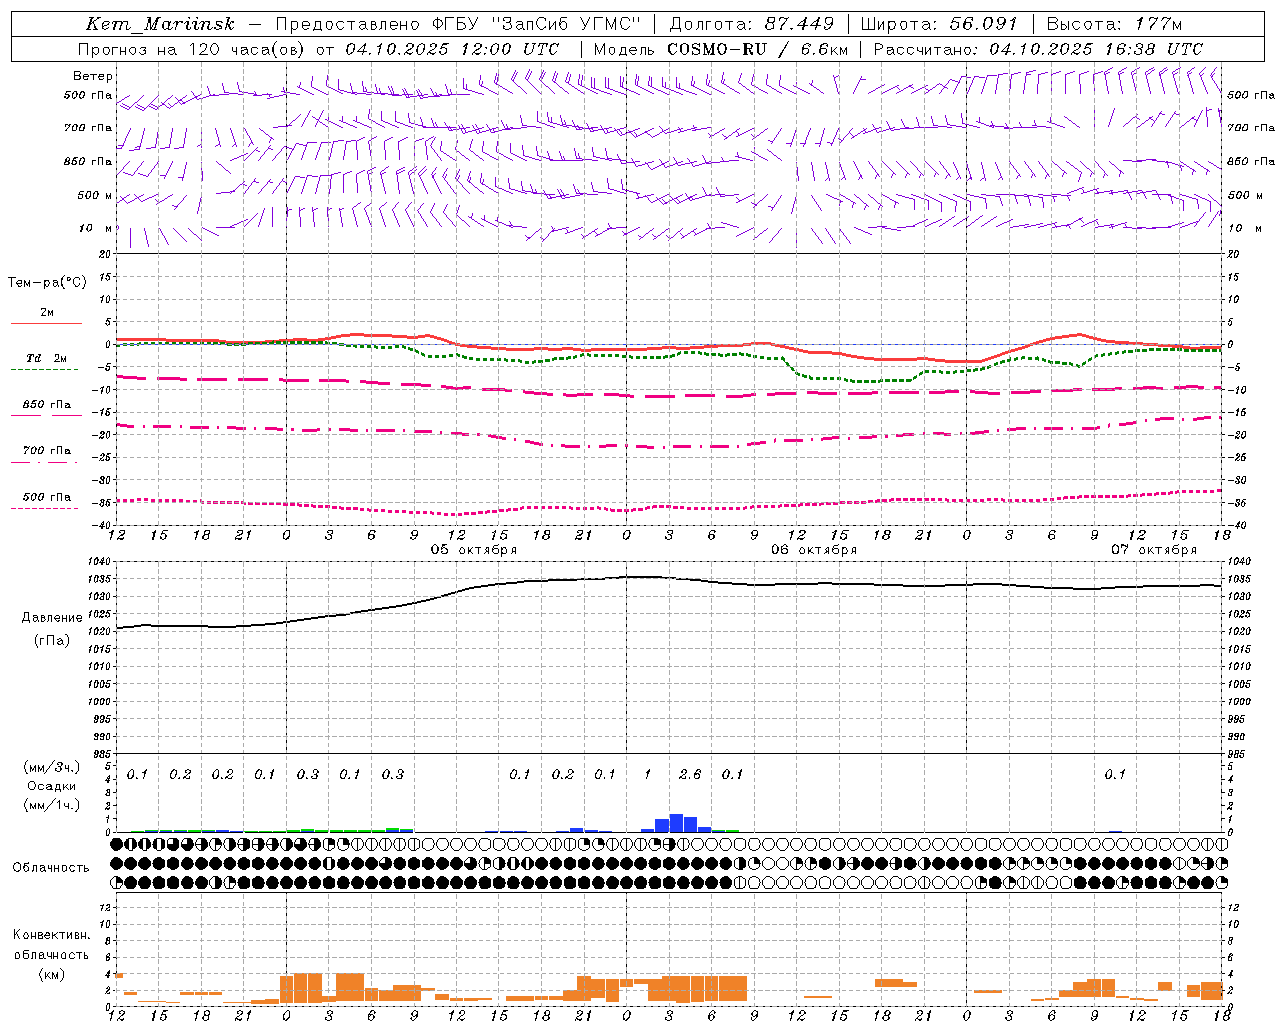Select the text 'Предоставлено ФГБУ "ЗапСиб УГМС"'

pos(458,24)
